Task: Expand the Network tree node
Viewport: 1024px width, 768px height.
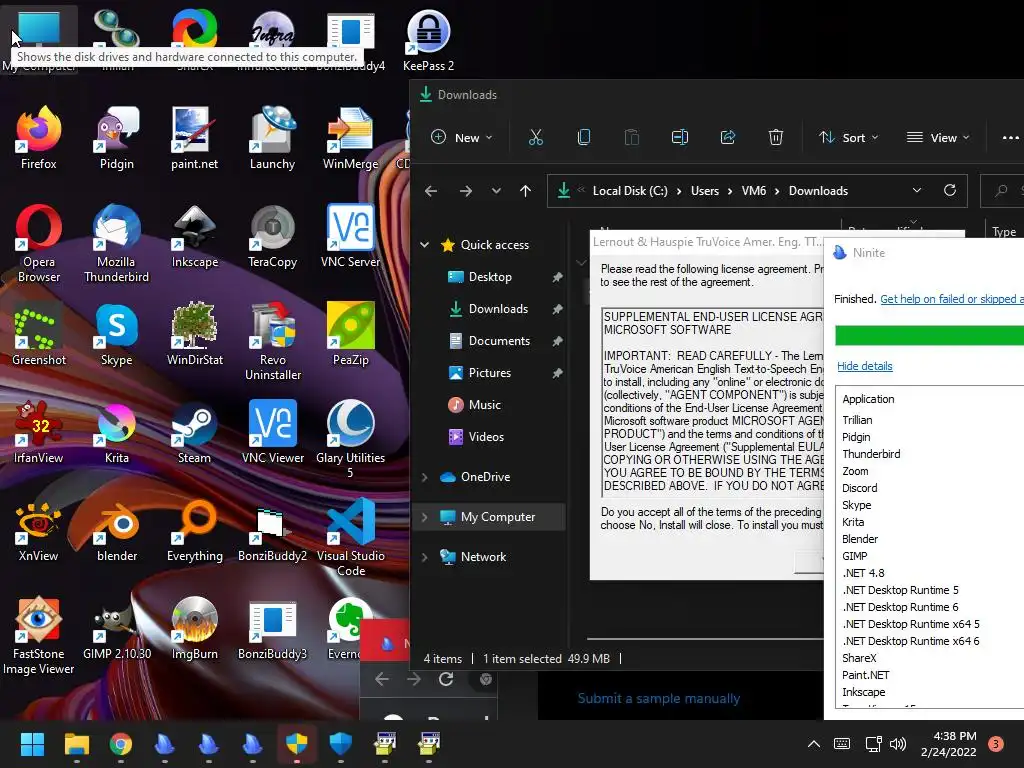Action: pyautogui.click(x=424, y=556)
